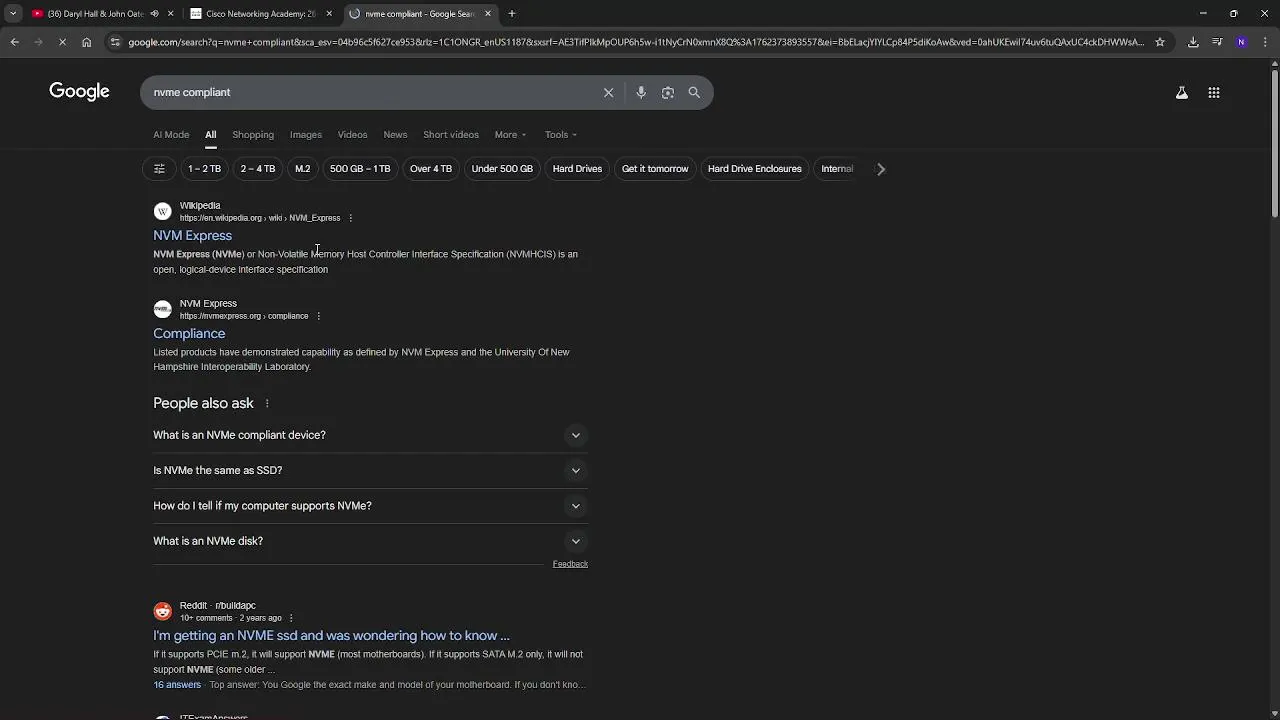Click inside the Google search field
This screenshot has height=720, width=1280.
click(x=370, y=92)
